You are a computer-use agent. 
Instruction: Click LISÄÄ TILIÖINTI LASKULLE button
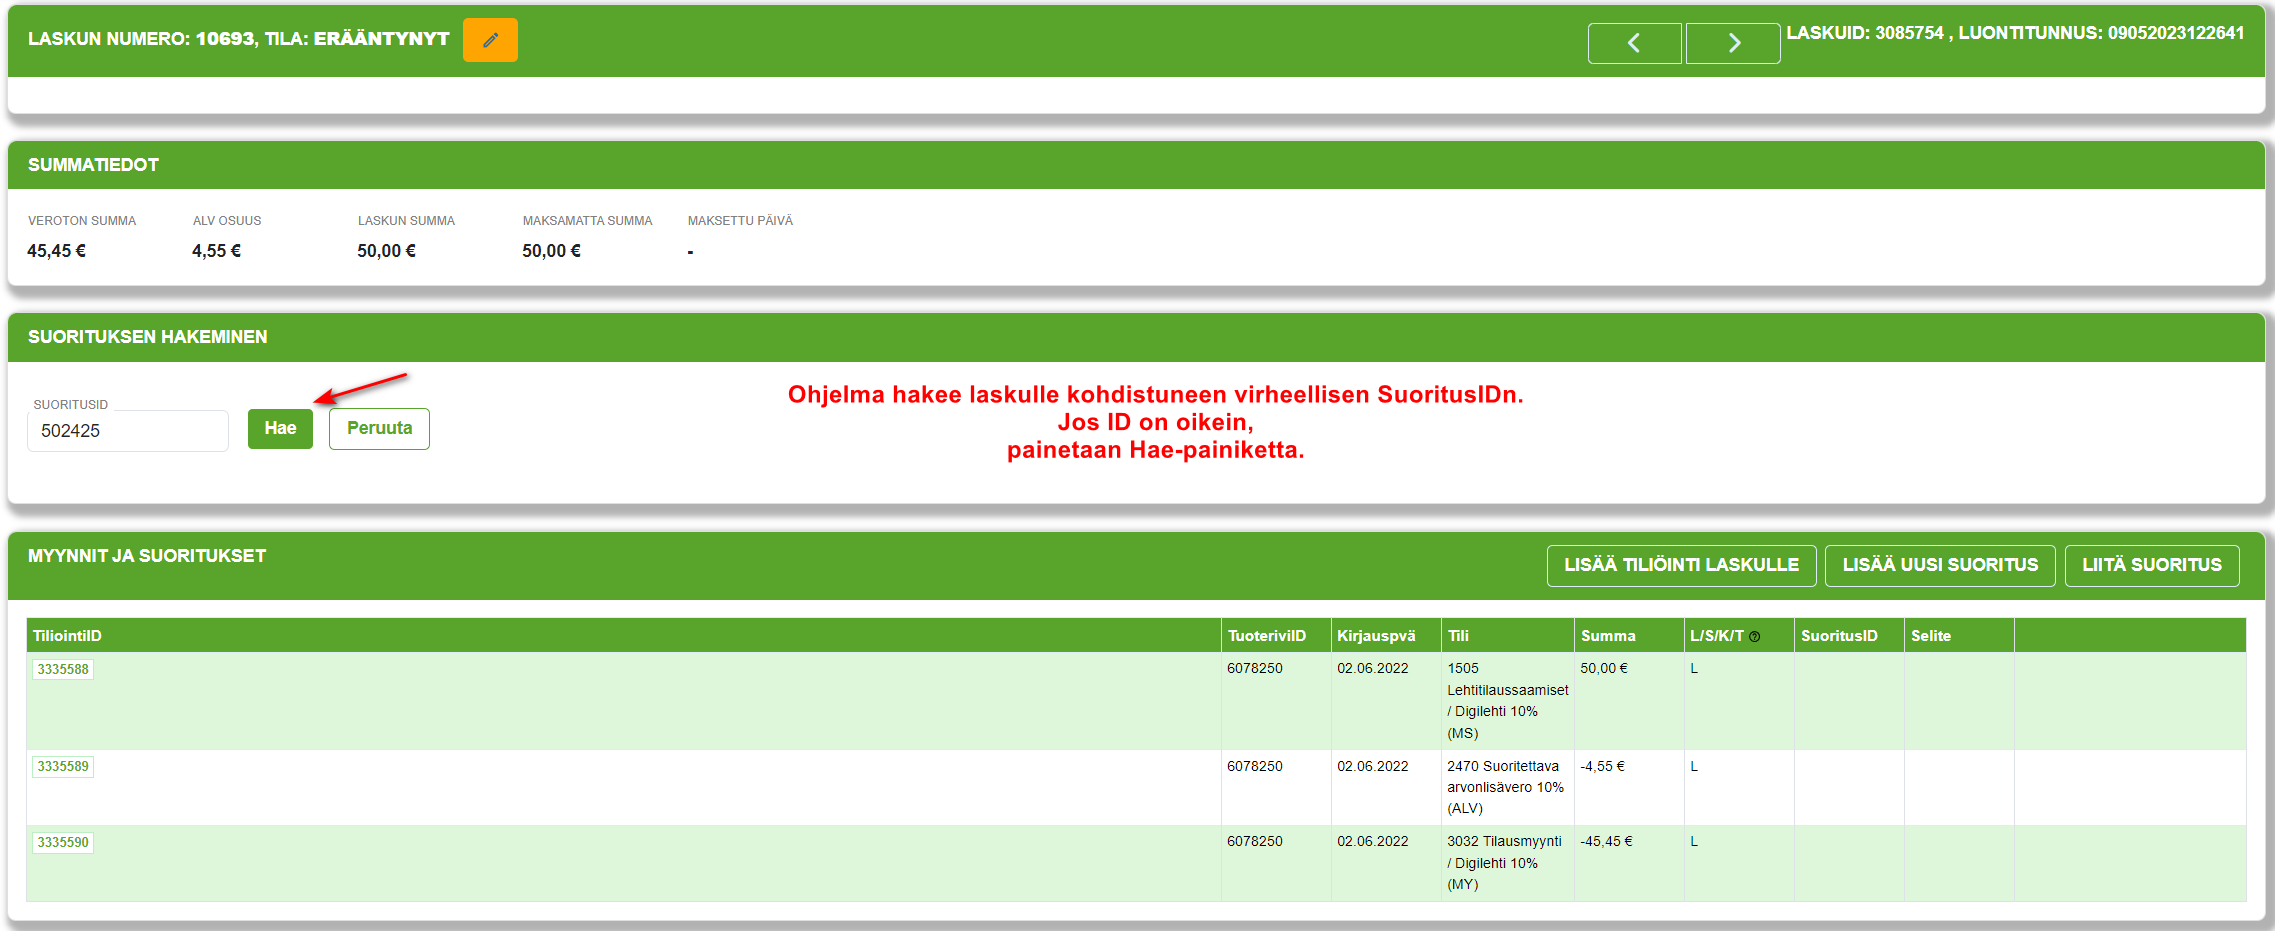tap(1681, 565)
